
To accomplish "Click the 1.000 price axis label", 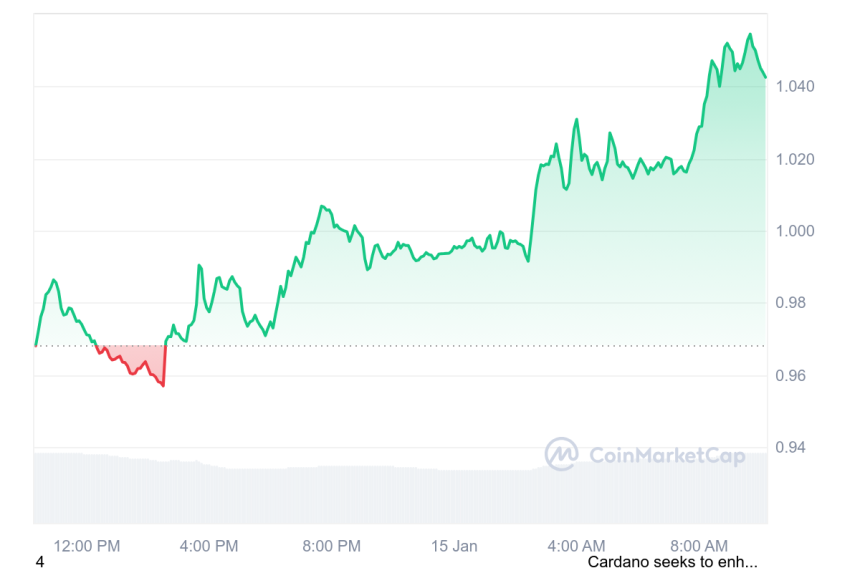I will pos(794,231).
